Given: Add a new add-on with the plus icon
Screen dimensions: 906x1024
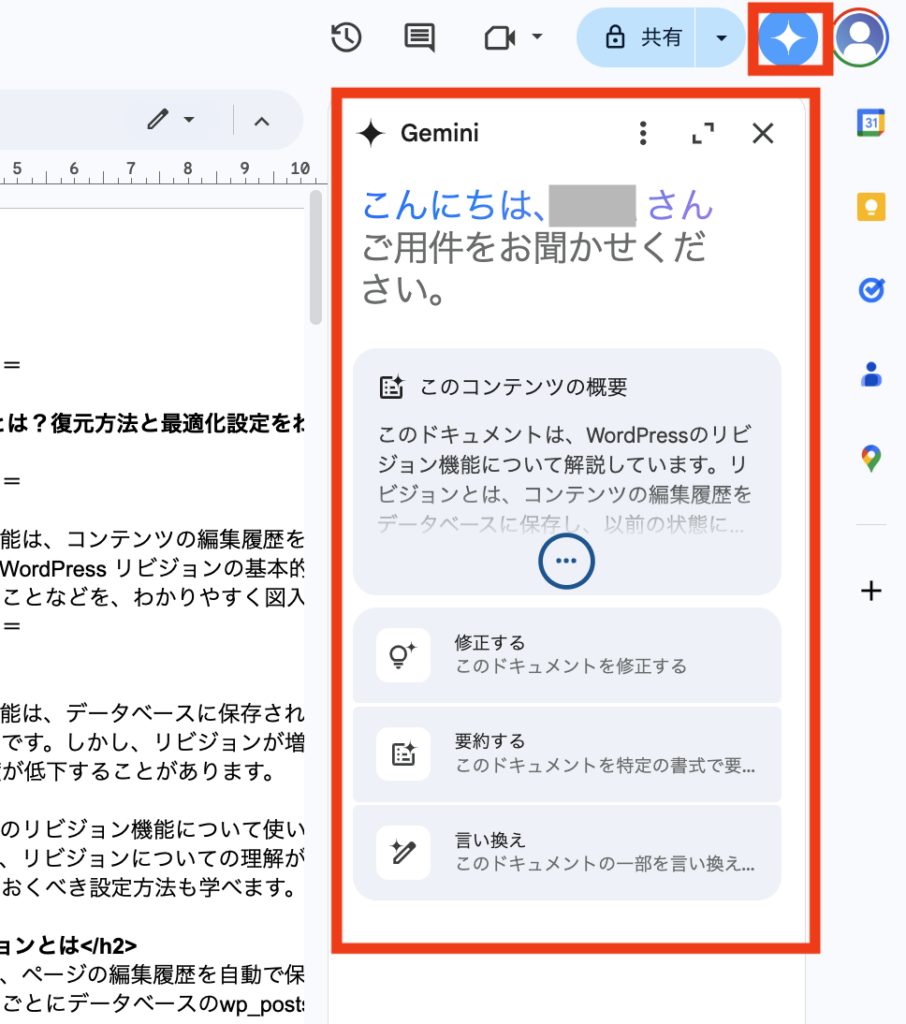Looking at the screenshot, I should point(871,591).
